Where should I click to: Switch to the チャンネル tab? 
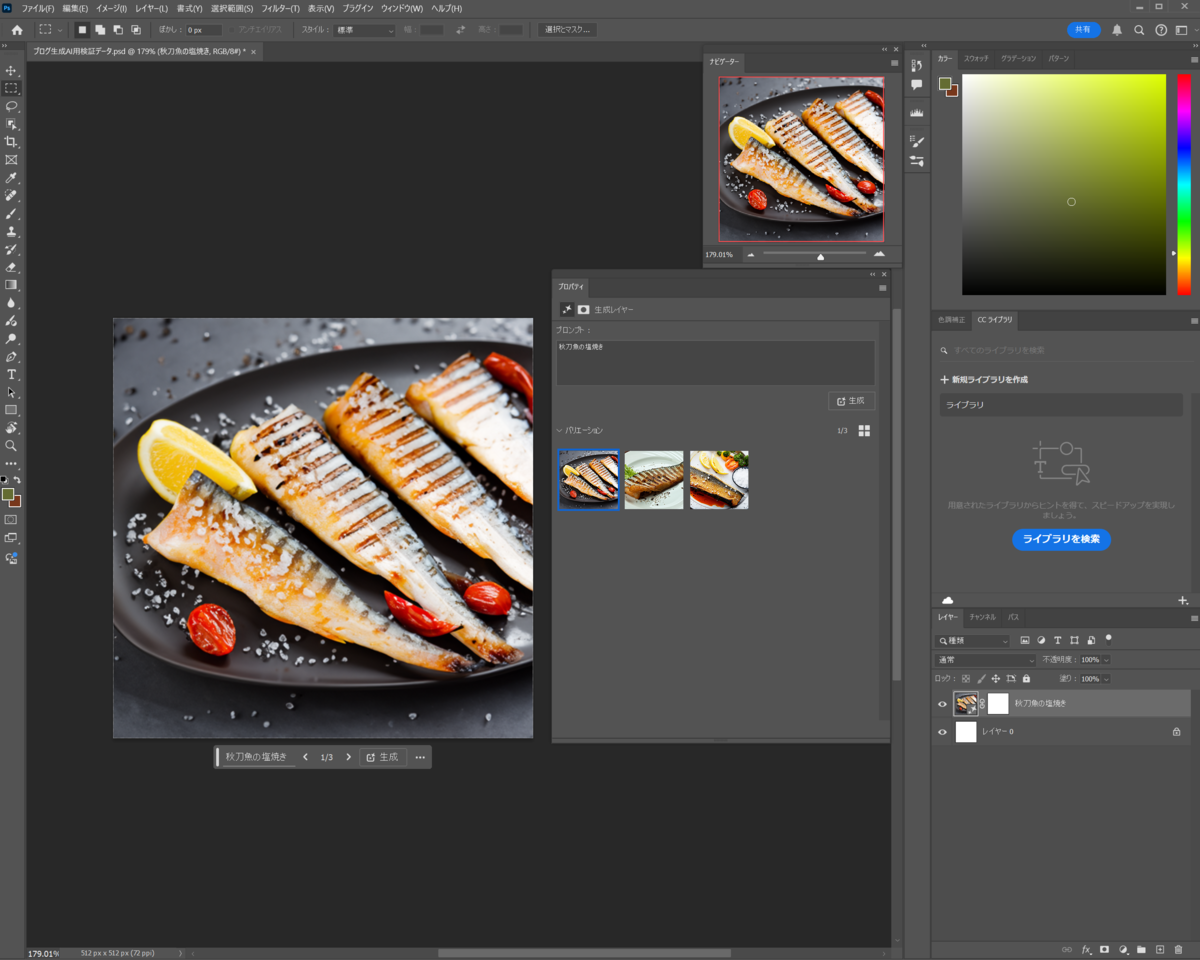click(982, 617)
